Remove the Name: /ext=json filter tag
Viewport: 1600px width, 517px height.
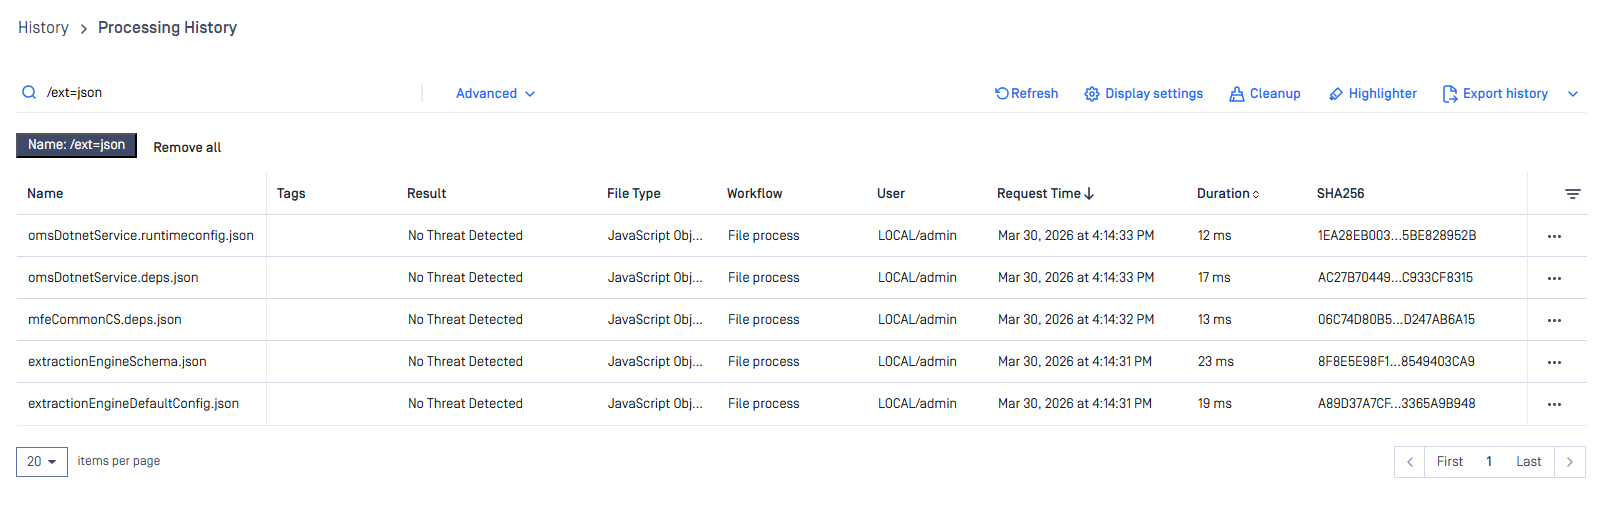pos(76,145)
